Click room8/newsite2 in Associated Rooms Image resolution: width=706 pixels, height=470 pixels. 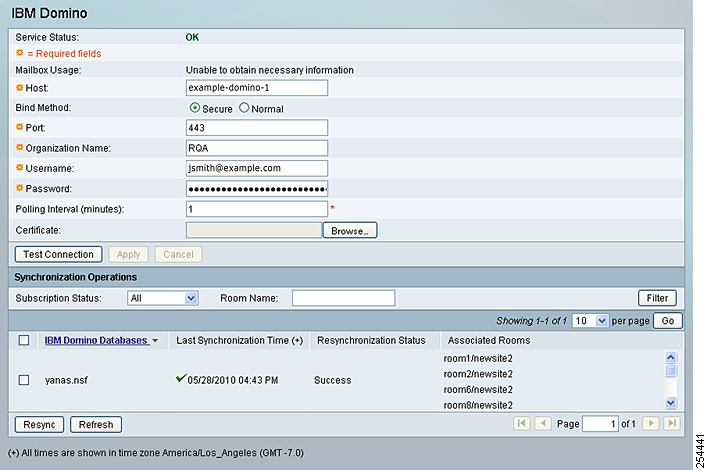(x=478, y=405)
